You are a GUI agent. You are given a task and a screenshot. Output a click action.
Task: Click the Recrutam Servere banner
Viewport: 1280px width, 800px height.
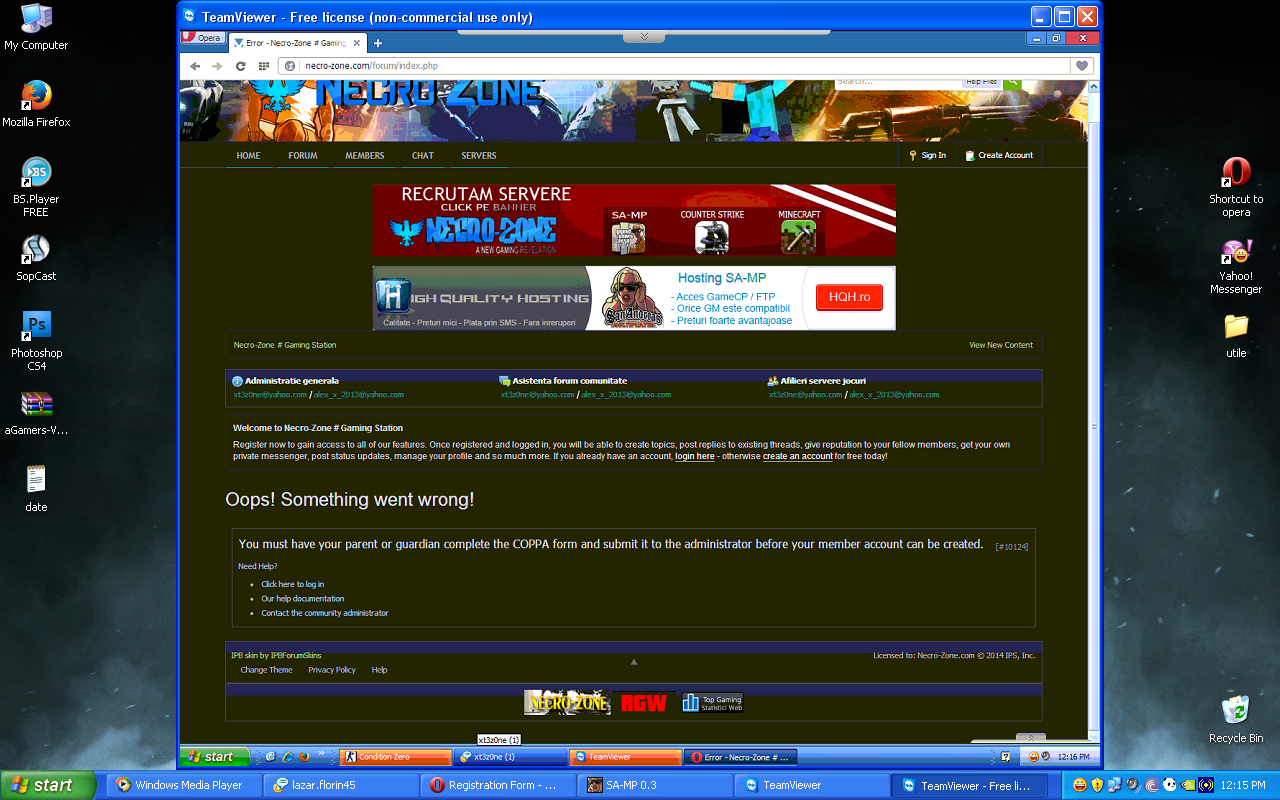(x=634, y=220)
